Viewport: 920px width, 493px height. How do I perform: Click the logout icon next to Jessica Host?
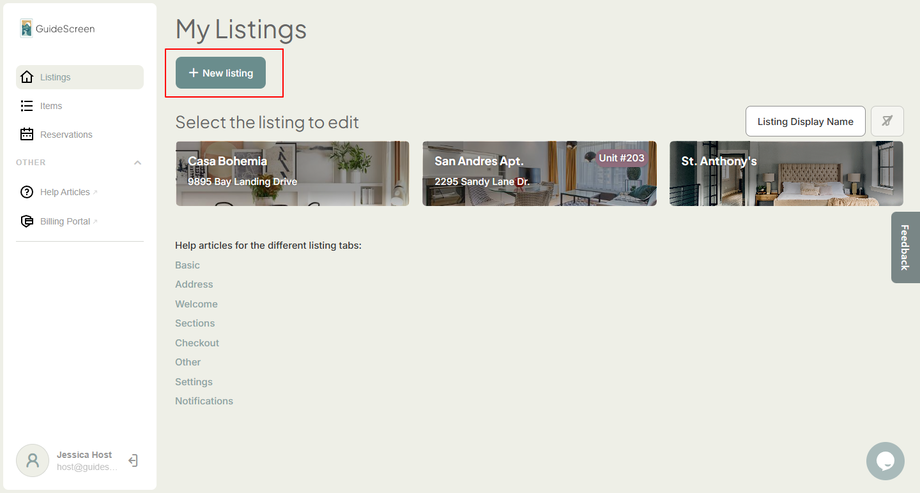(133, 461)
